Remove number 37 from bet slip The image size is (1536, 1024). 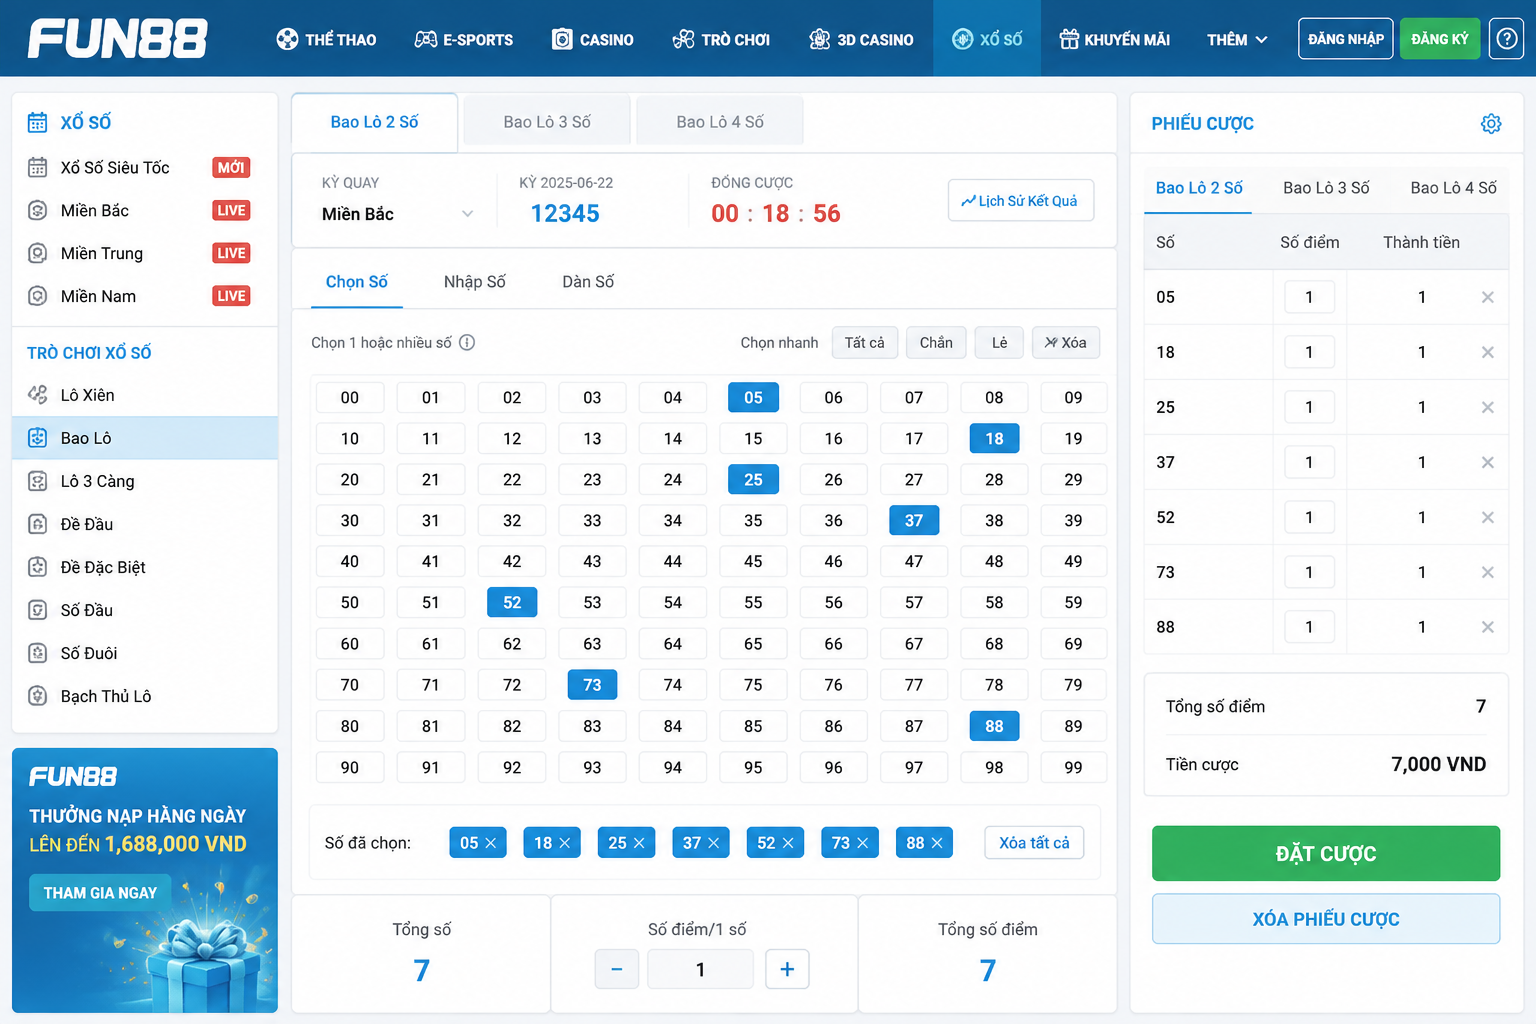click(x=1488, y=462)
